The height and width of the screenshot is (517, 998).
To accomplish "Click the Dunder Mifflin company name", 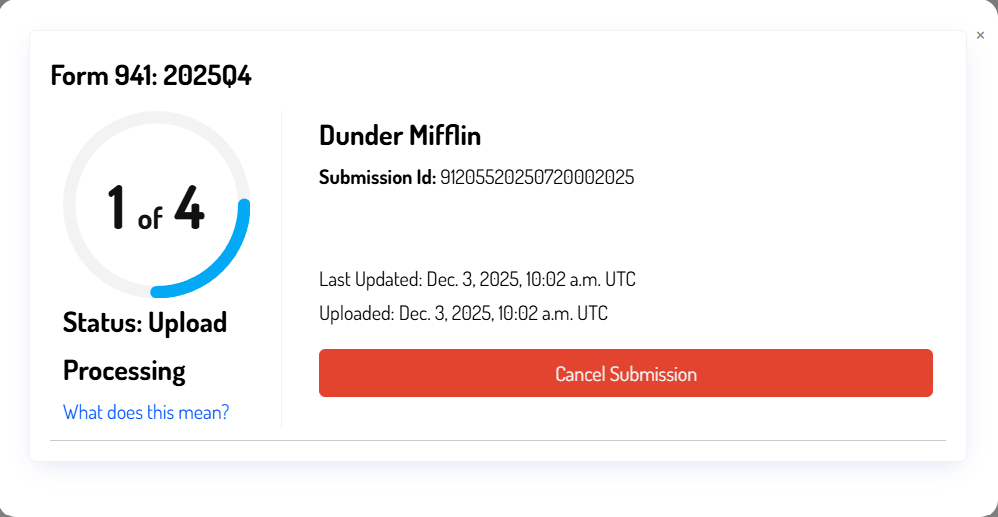I will [x=400, y=136].
